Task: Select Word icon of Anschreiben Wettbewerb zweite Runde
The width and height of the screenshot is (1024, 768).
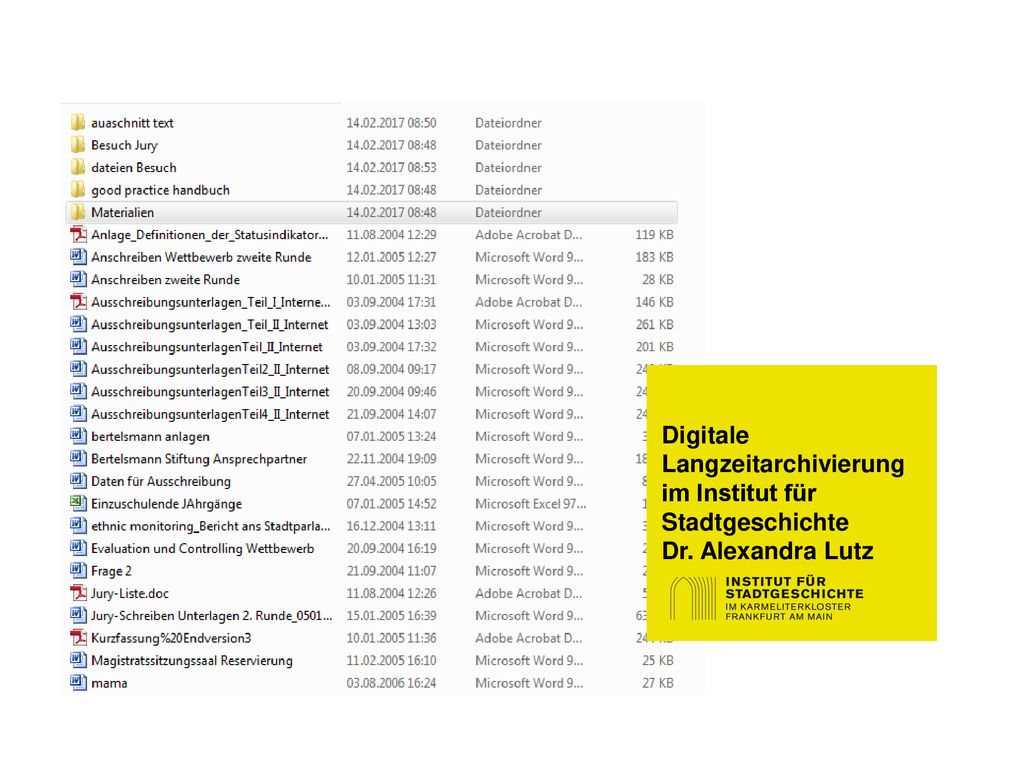Action: pyautogui.click(x=78, y=257)
